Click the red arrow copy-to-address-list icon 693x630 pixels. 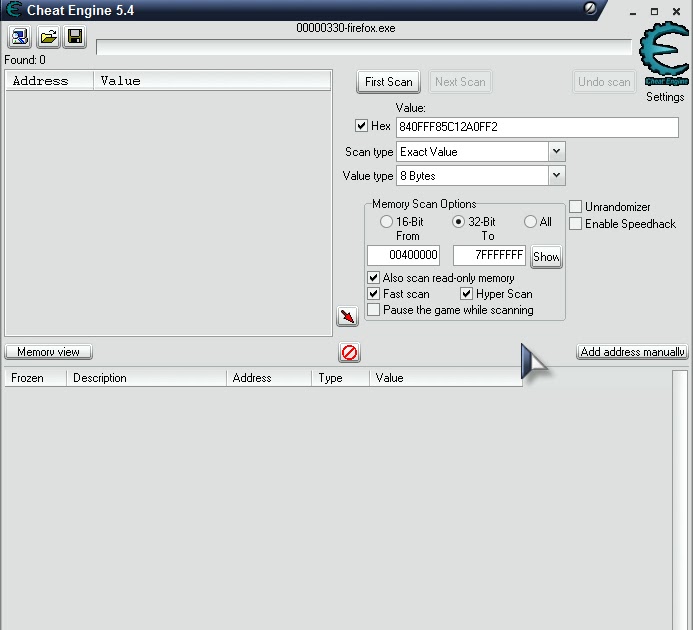tap(347, 316)
